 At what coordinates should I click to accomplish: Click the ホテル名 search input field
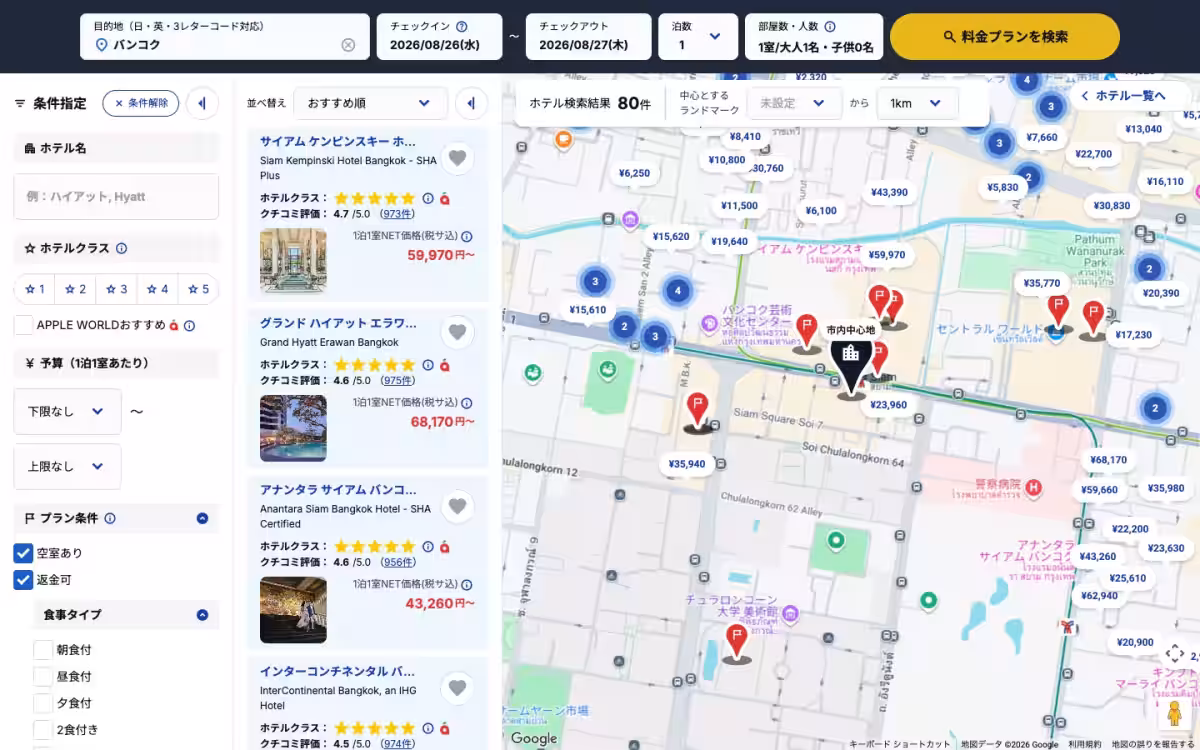pos(116,197)
